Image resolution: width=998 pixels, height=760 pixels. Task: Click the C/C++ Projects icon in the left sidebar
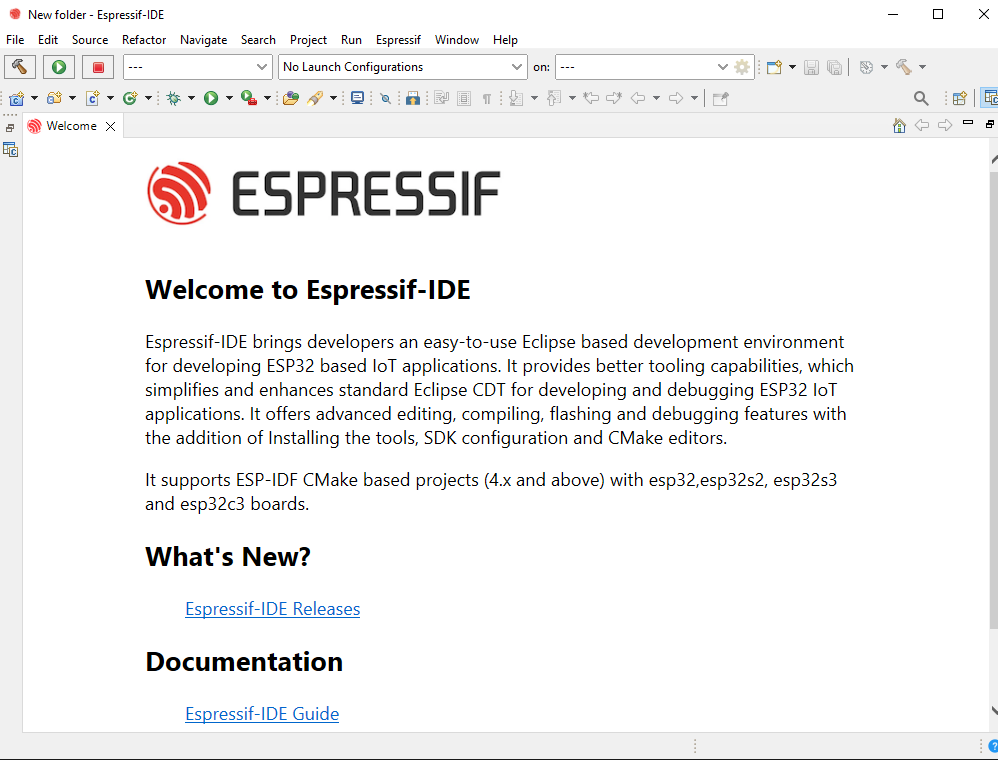(x=10, y=150)
